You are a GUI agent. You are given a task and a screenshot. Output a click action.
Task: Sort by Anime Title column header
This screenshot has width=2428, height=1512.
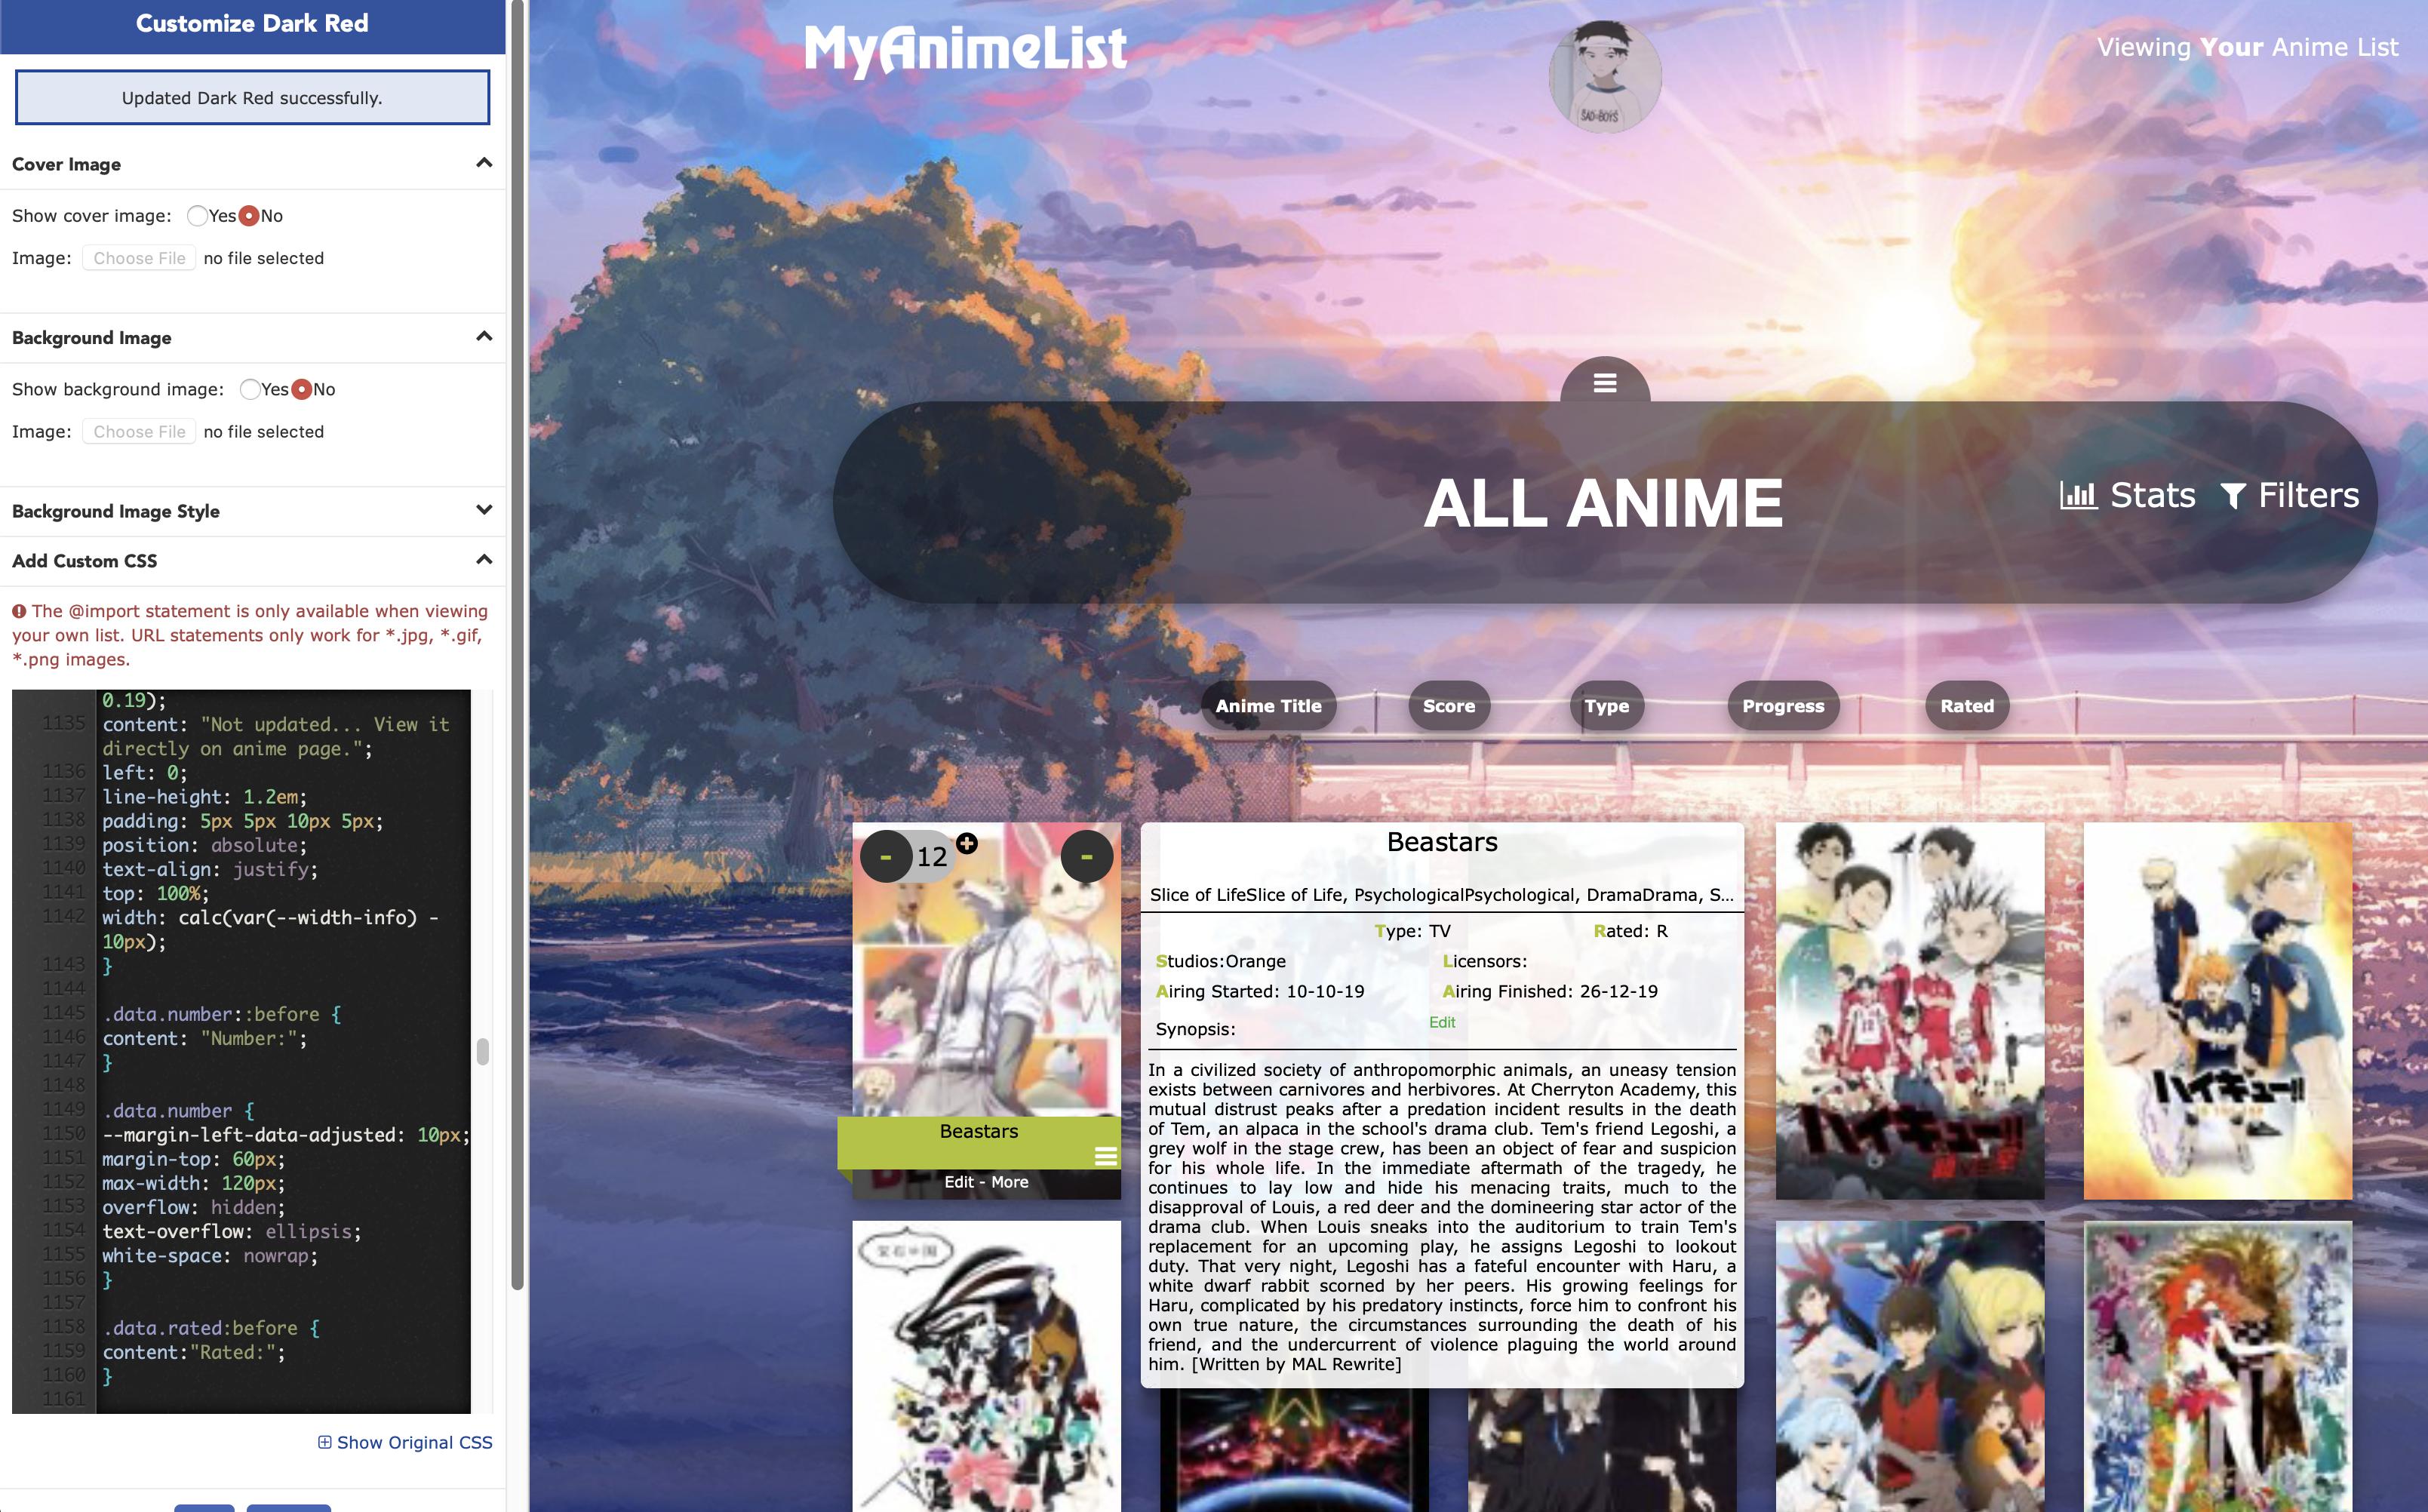(1268, 706)
